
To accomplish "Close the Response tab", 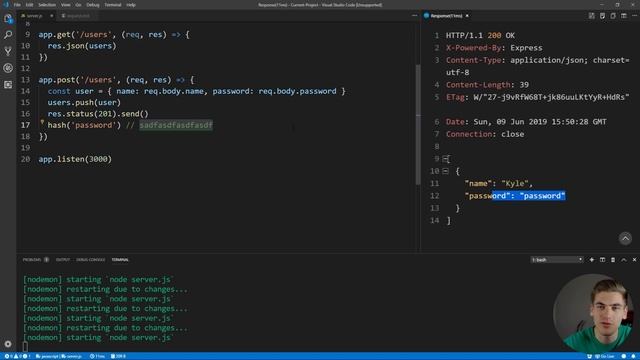I will click(x=467, y=16).
